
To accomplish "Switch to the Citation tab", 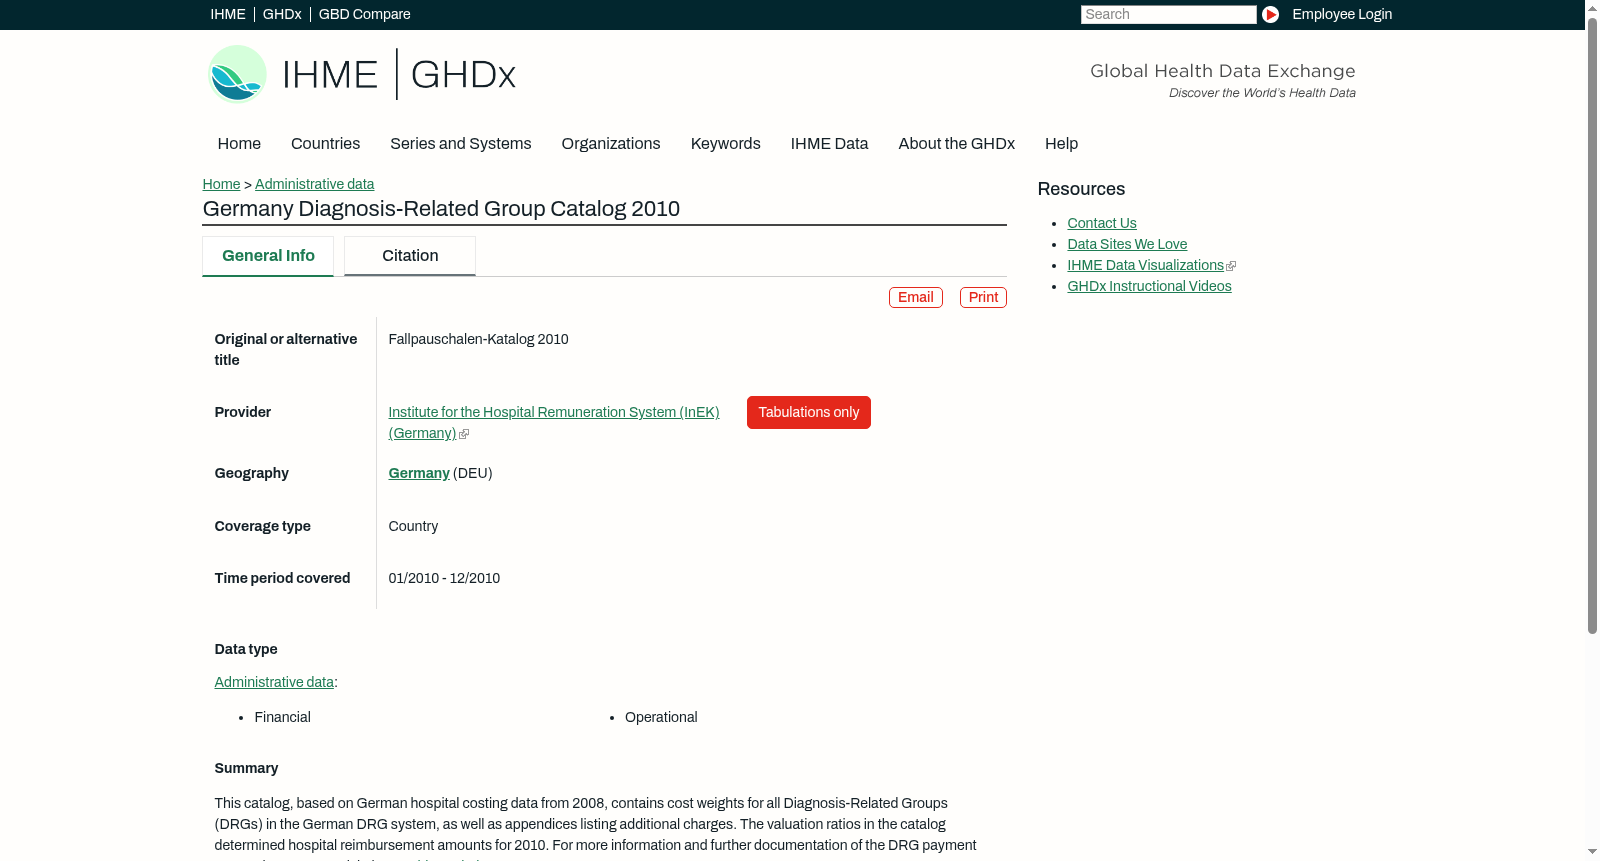I will (x=410, y=256).
